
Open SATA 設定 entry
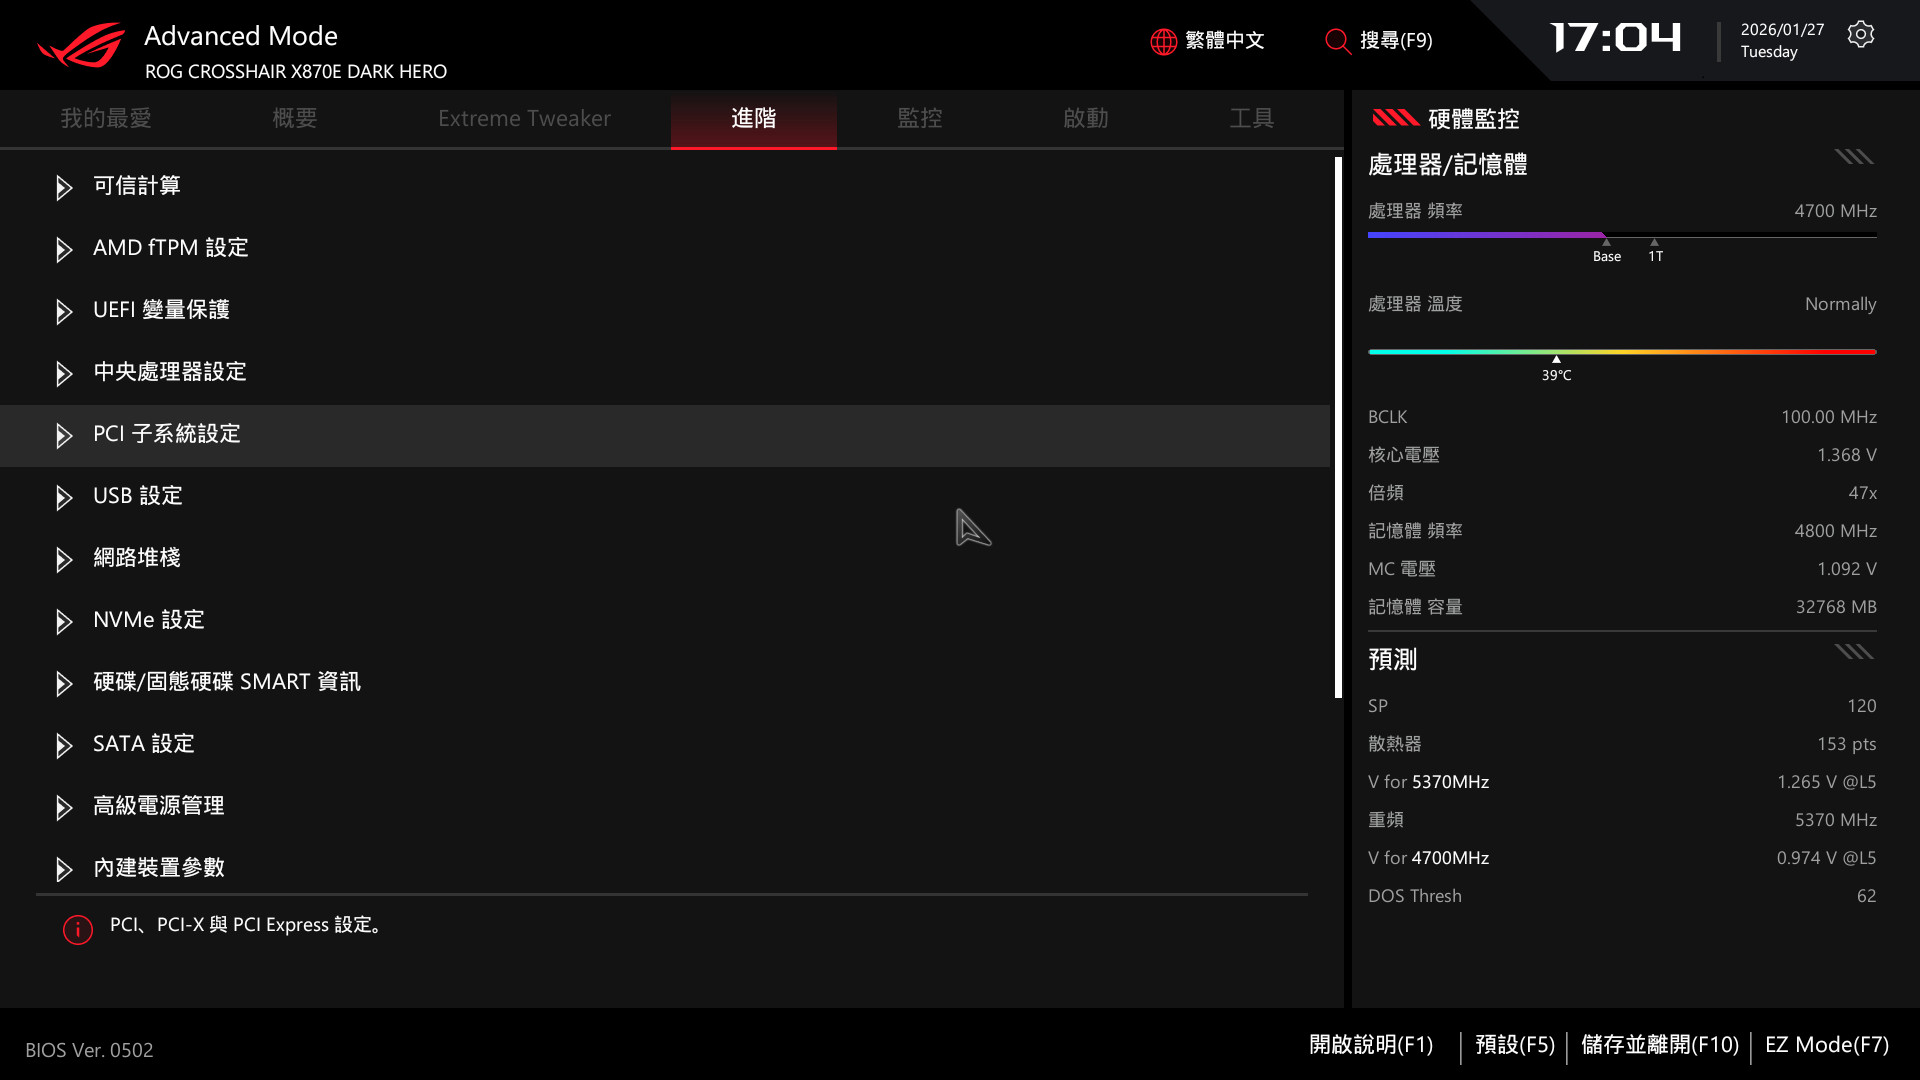coord(144,744)
